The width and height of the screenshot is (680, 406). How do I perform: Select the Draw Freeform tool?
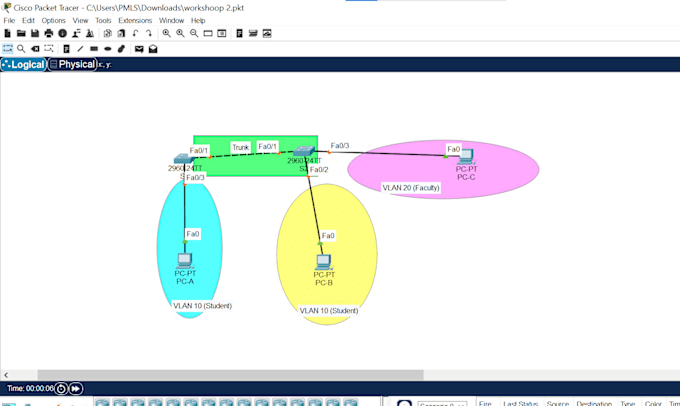point(121,49)
